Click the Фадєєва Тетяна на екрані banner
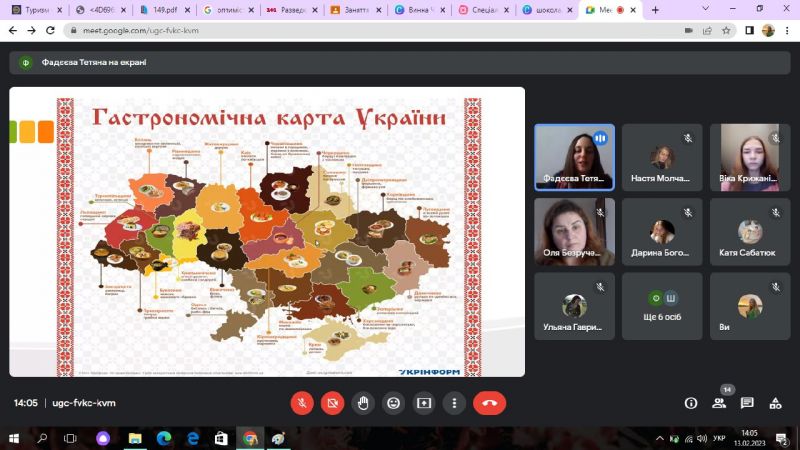The height and width of the screenshot is (450, 800). tap(400, 62)
